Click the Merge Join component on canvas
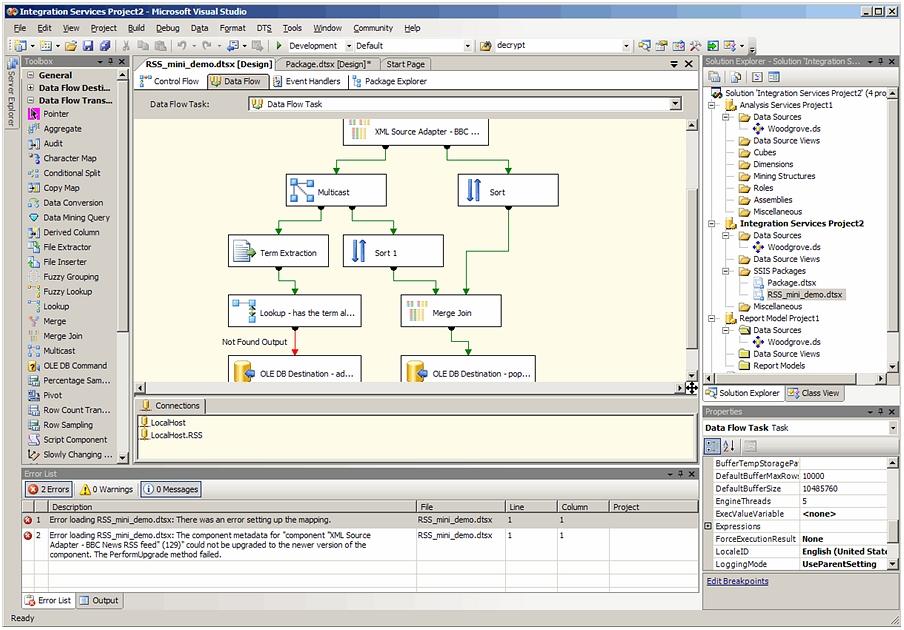904x630 pixels. point(451,313)
